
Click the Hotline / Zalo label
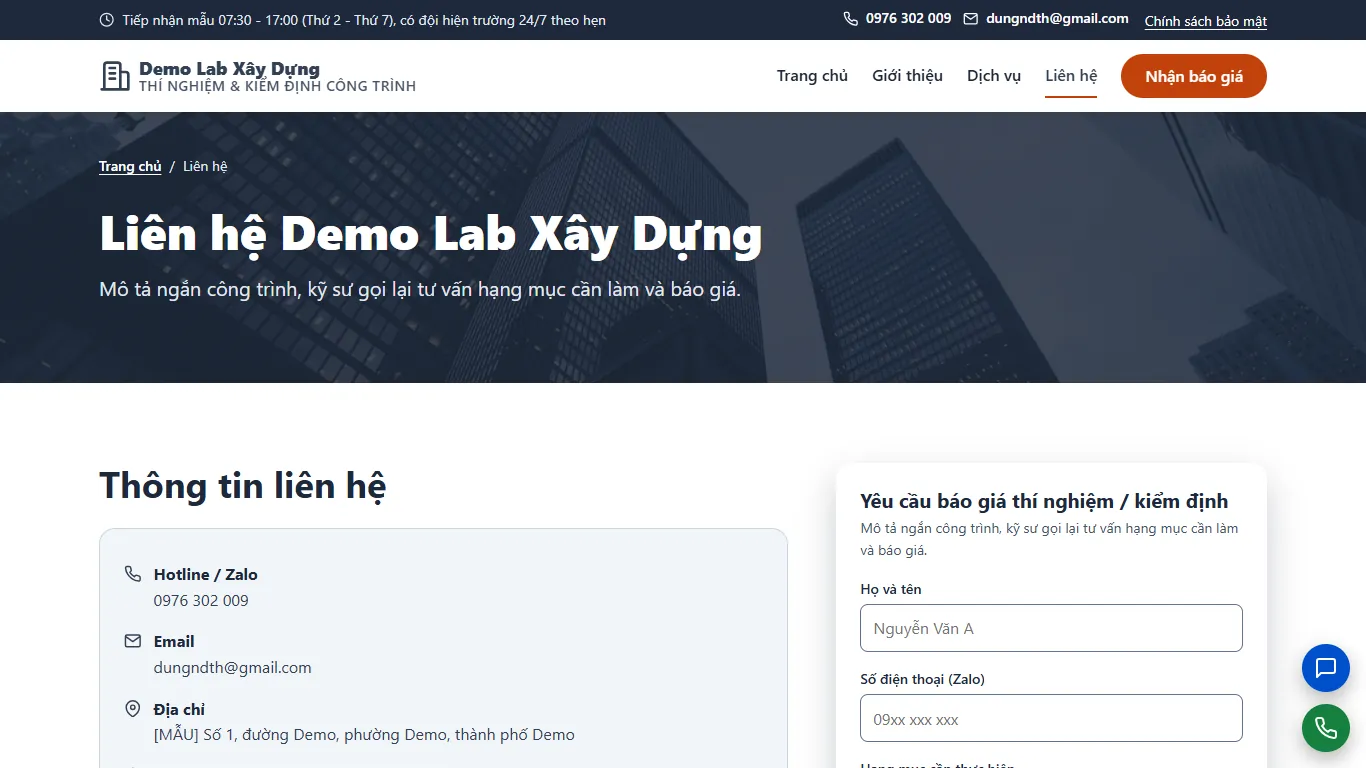click(x=206, y=574)
